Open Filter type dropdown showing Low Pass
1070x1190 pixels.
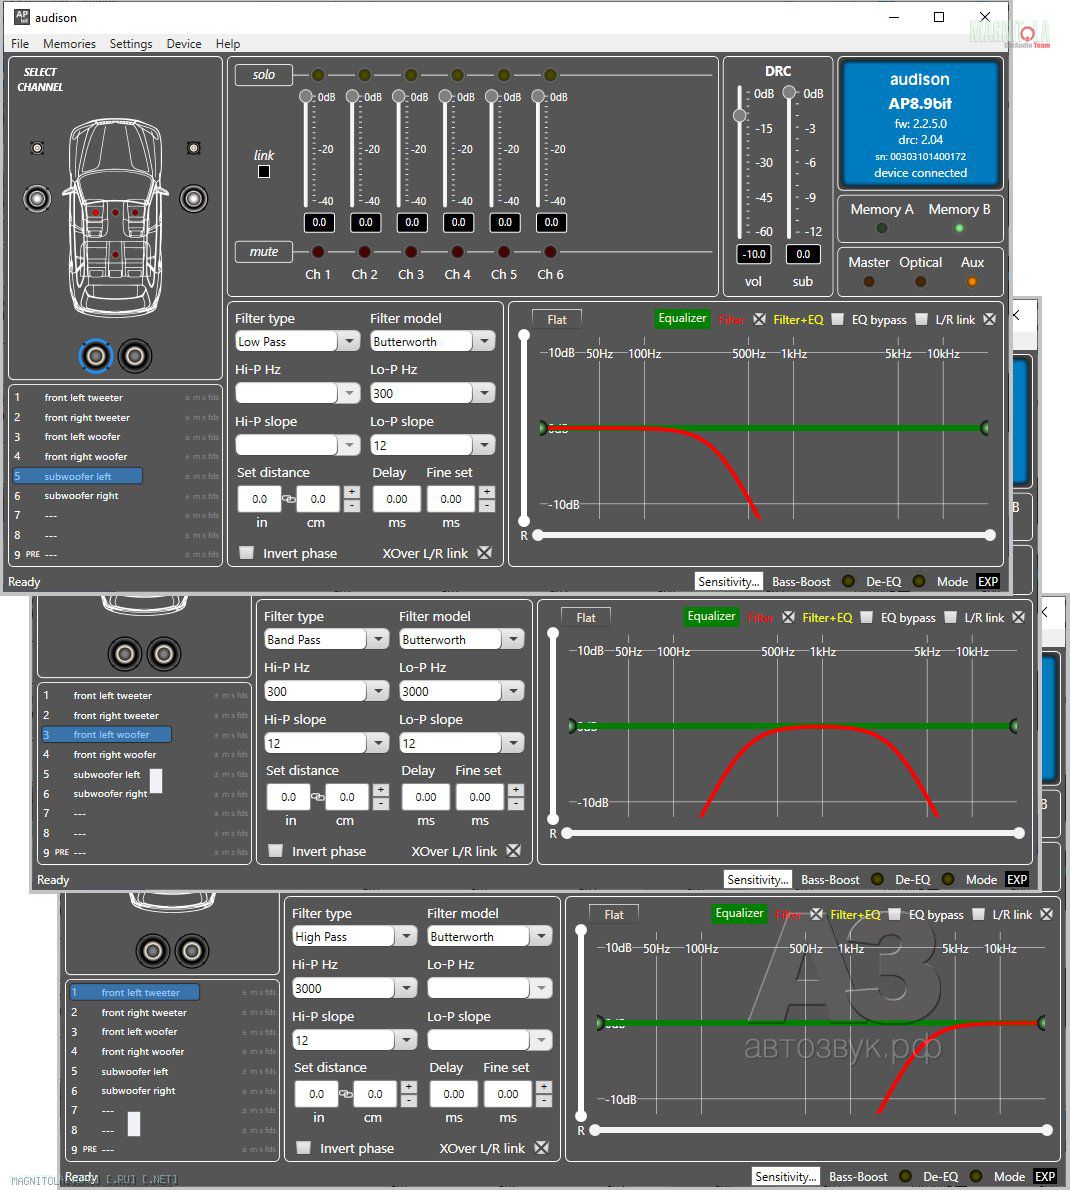[x=297, y=342]
